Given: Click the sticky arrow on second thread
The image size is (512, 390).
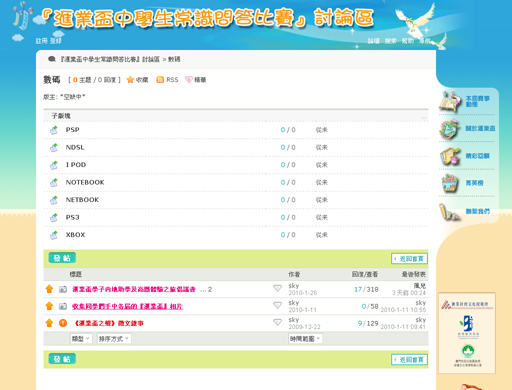Looking at the screenshot, I should (49, 306).
